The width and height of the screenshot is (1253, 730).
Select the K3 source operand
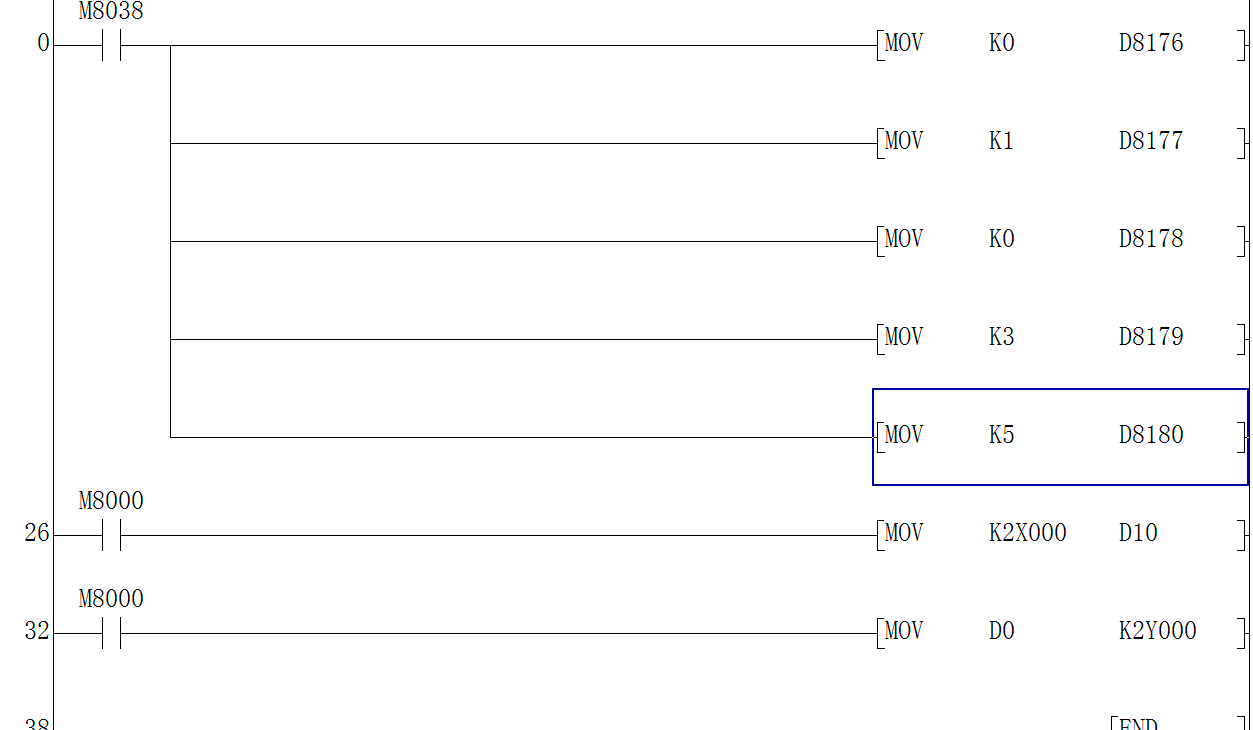(1001, 338)
